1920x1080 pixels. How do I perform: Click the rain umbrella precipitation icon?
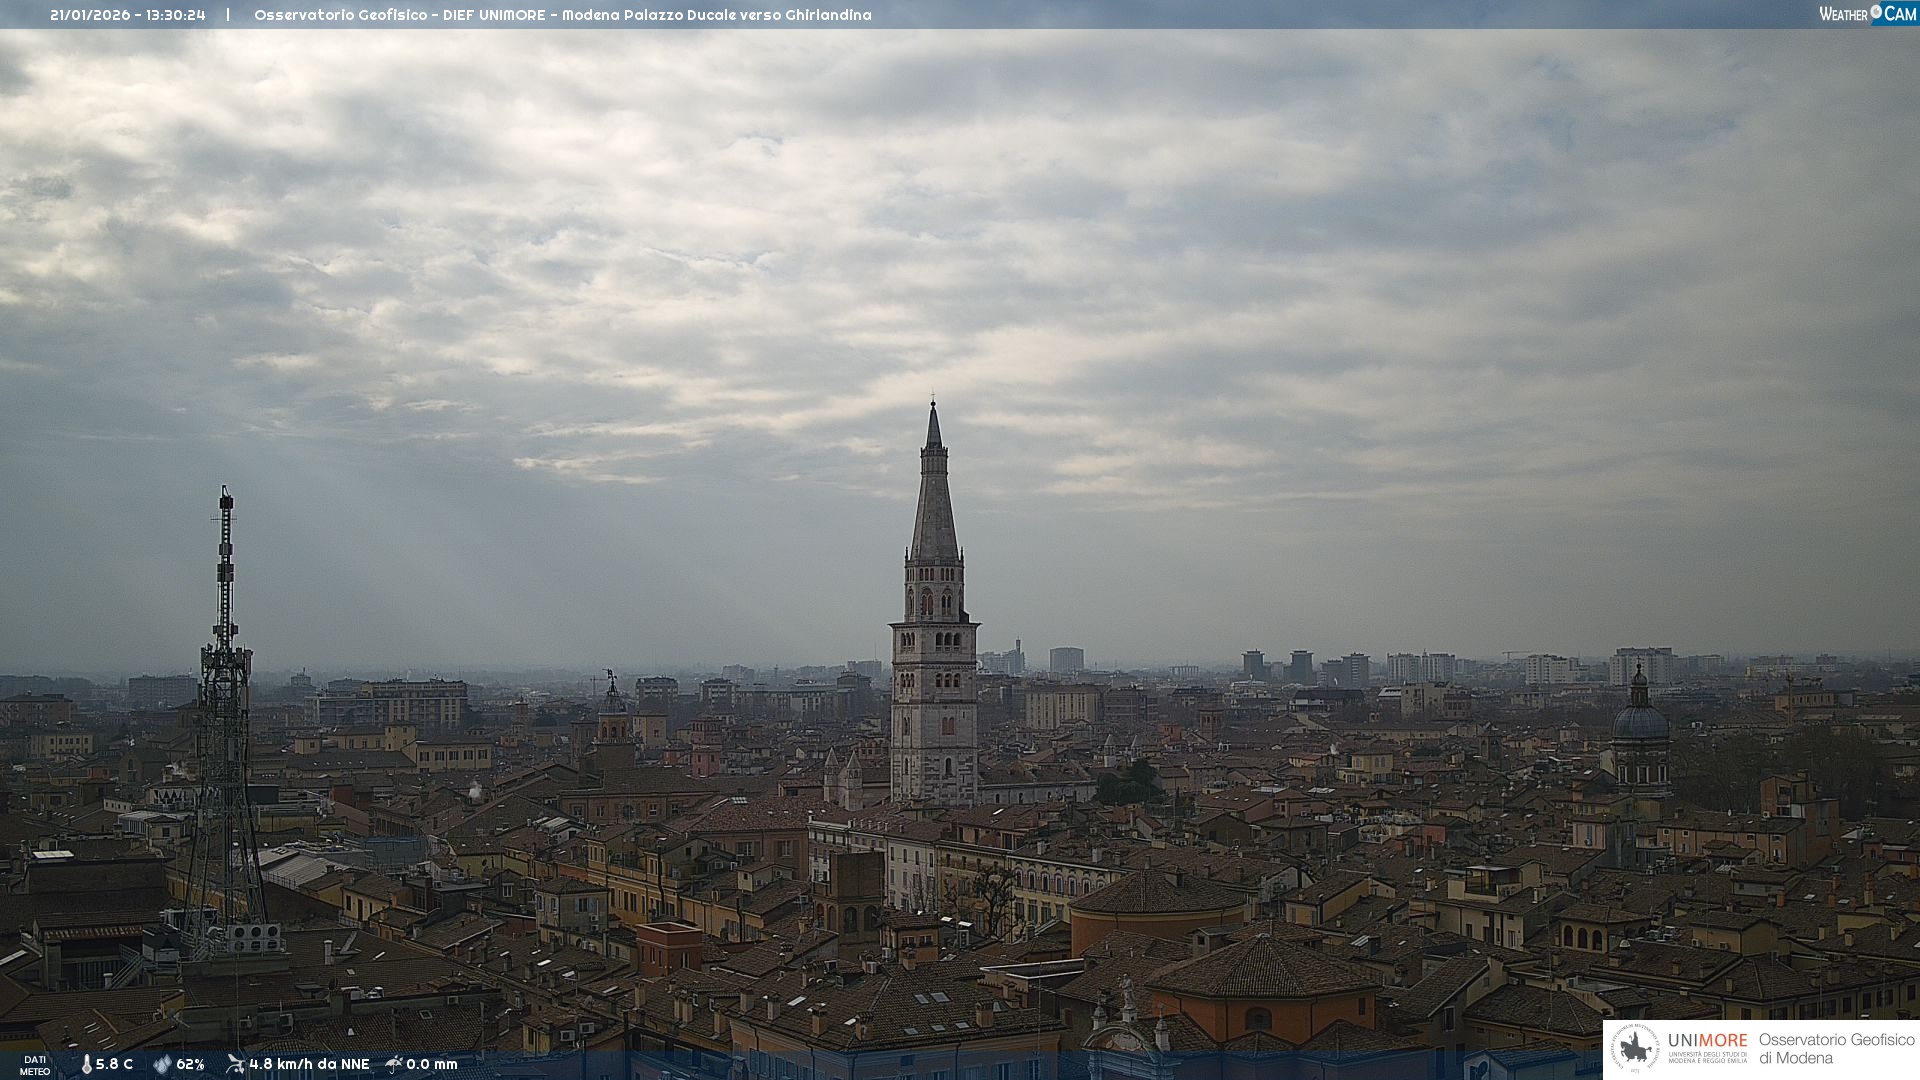394,1064
